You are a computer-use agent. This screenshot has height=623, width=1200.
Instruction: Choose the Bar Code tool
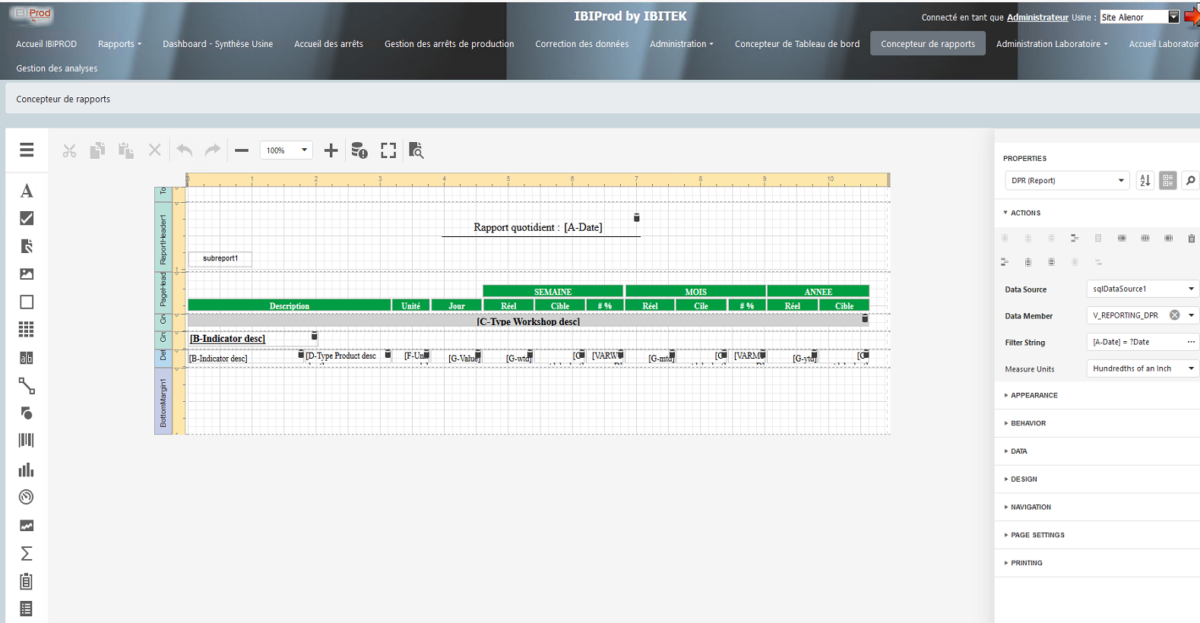pos(26,439)
